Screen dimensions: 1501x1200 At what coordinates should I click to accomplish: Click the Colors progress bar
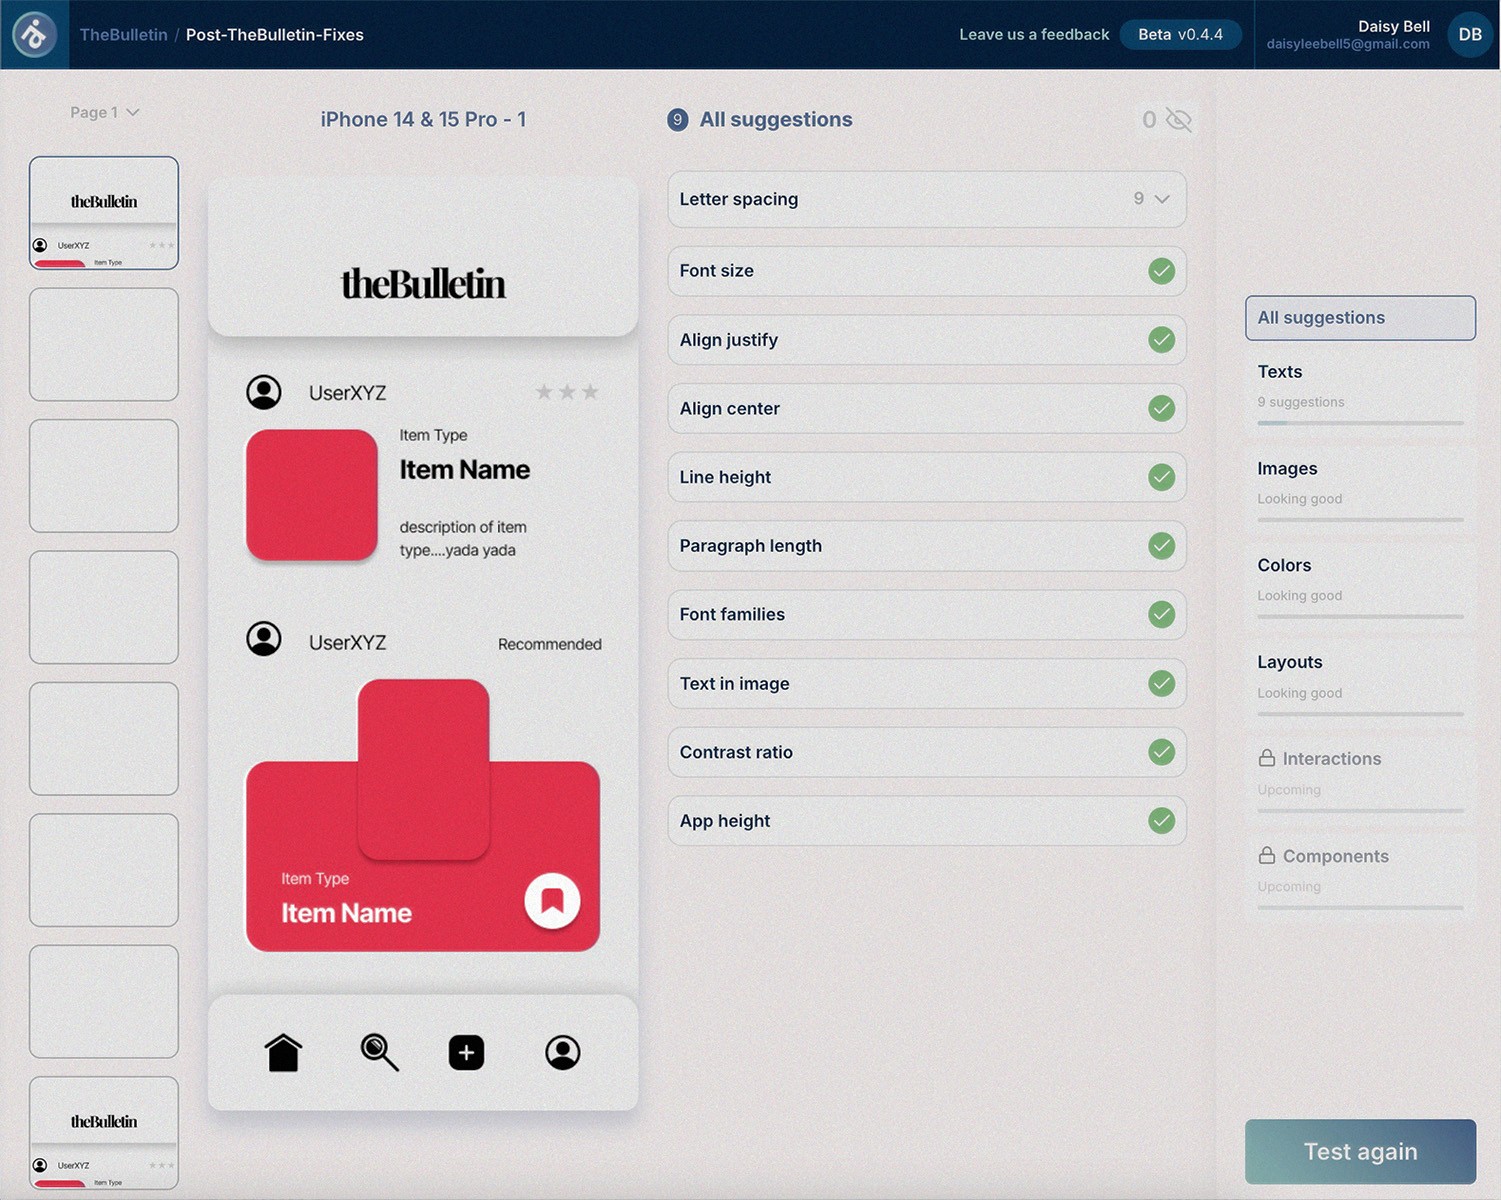pos(1360,617)
